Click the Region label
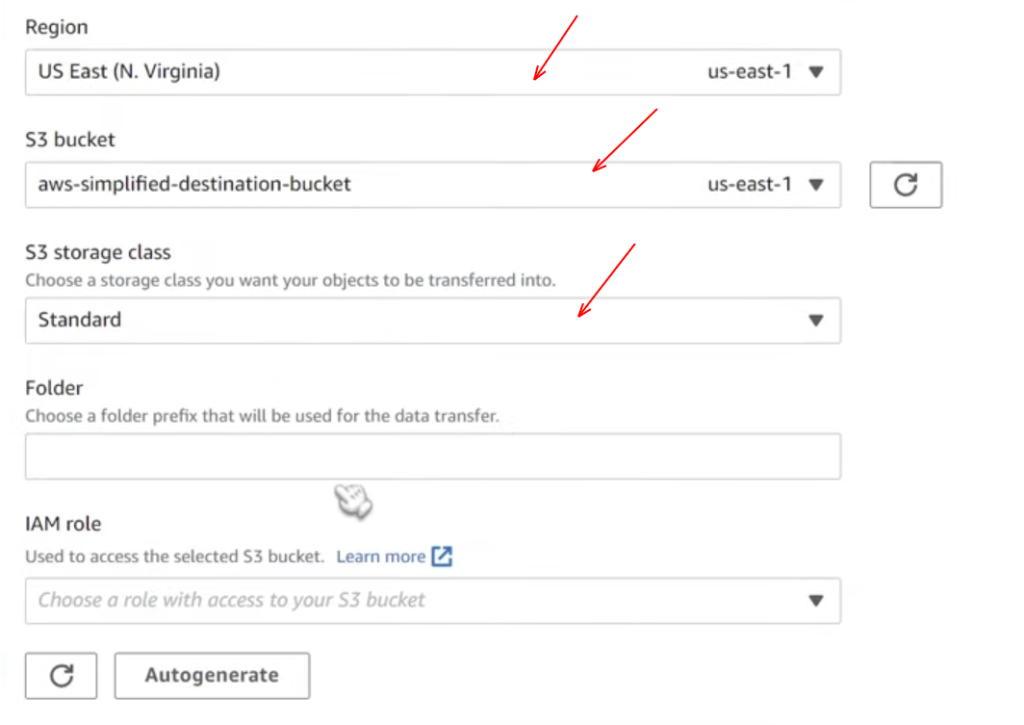1024x725 pixels. tap(56, 28)
